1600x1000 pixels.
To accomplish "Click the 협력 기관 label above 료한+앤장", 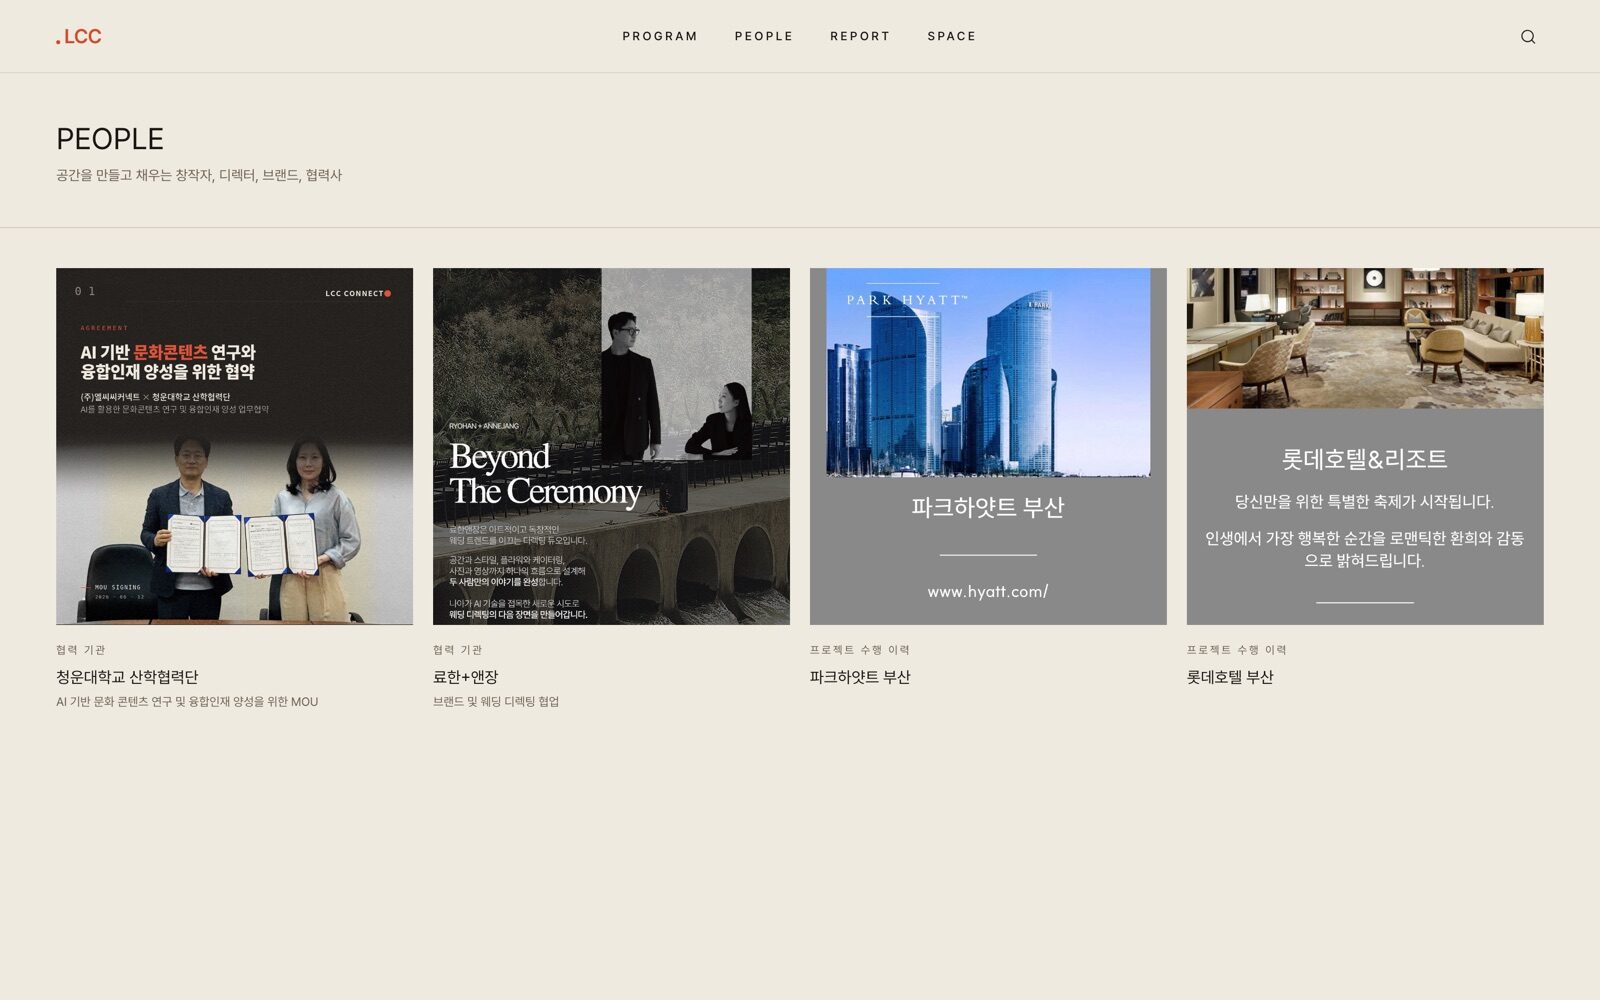I will coord(458,650).
